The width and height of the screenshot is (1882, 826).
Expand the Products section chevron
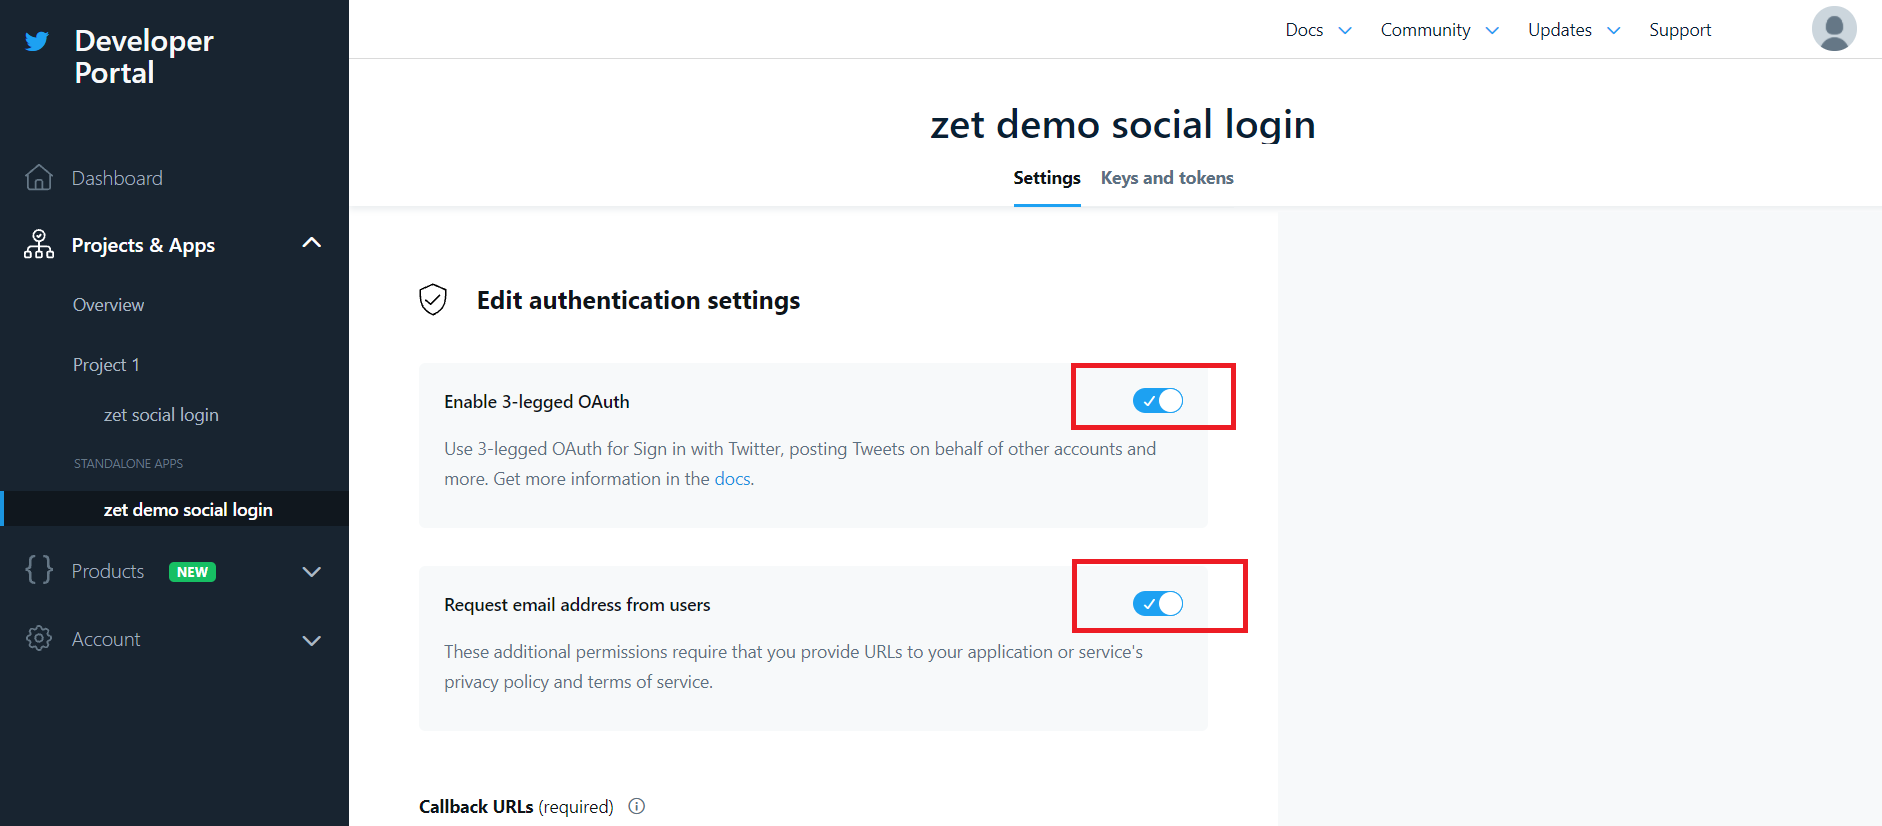[x=312, y=572]
